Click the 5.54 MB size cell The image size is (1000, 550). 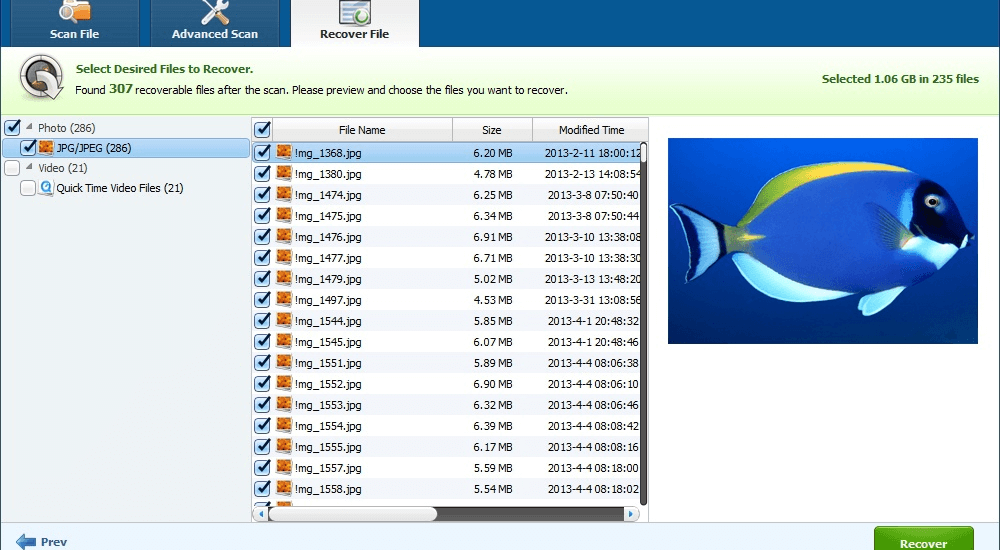[x=492, y=489]
